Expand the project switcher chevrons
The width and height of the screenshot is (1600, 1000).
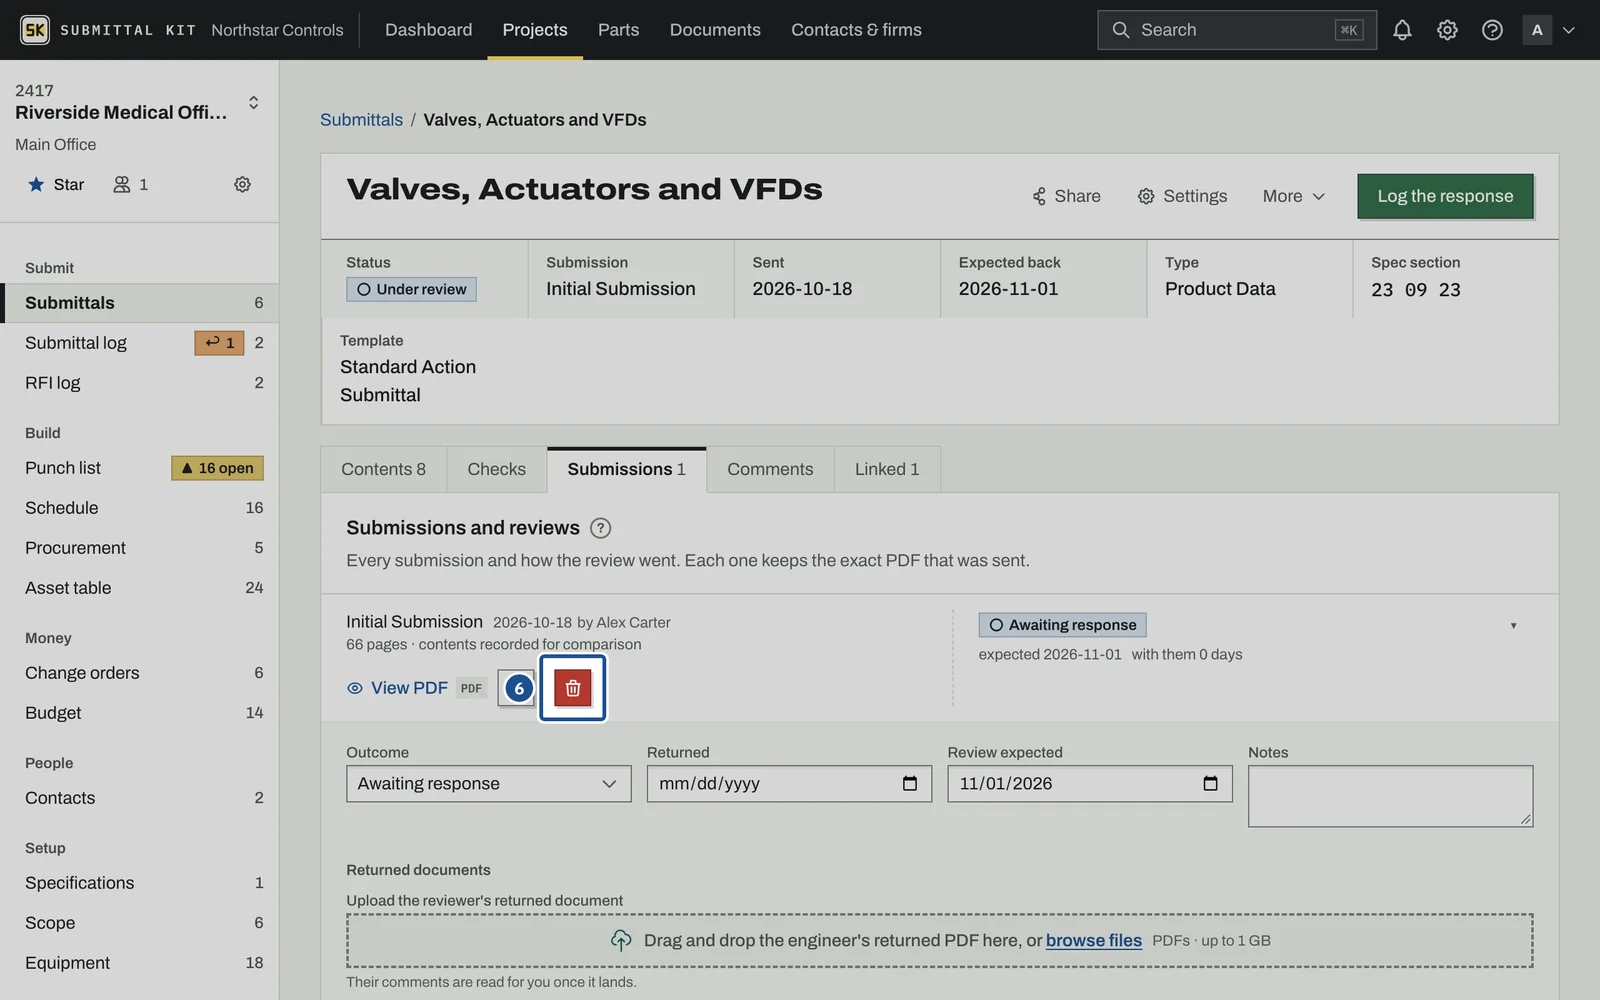pos(253,102)
